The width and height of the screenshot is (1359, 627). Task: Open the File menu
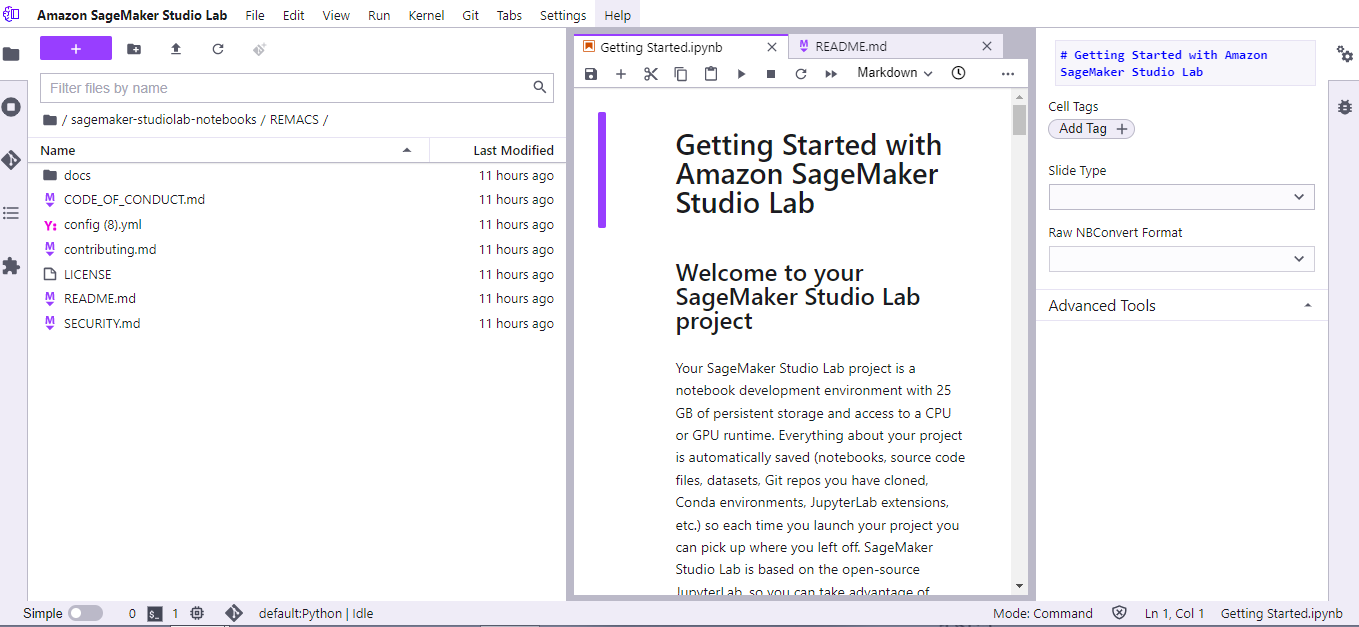click(255, 15)
